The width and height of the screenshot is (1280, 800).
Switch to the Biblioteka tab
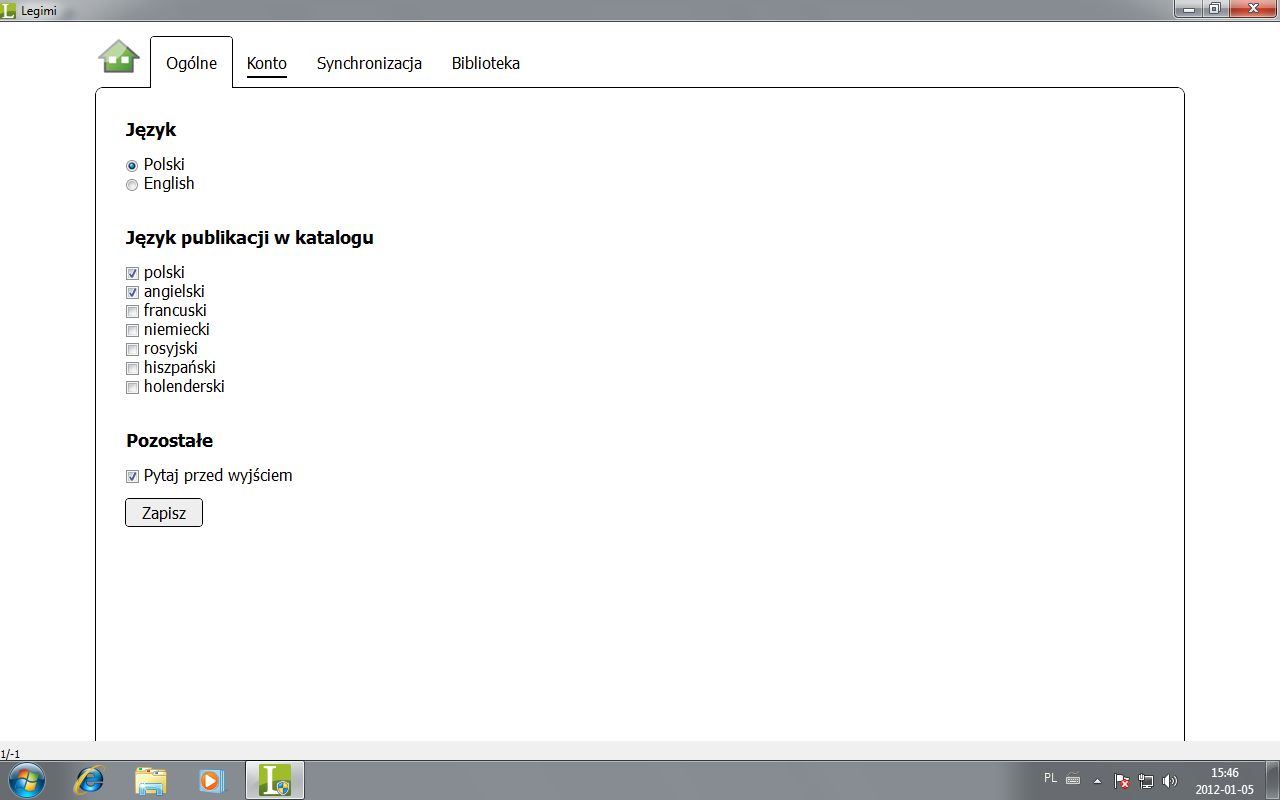(x=486, y=63)
